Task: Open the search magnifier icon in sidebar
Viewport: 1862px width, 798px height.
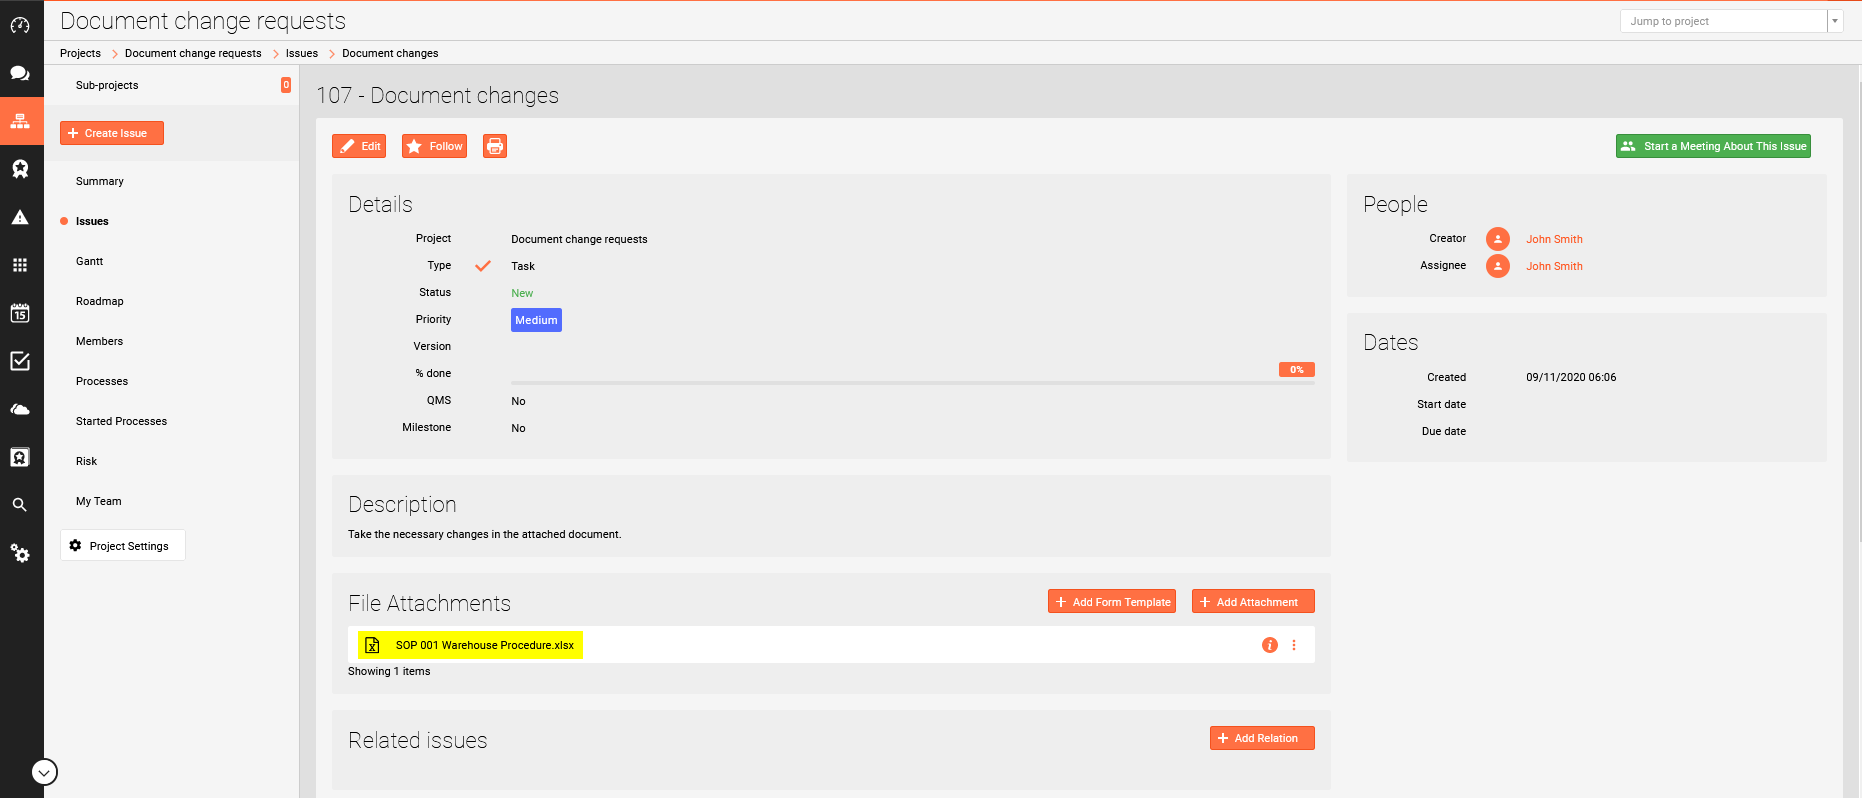Action: click(20, 505)
